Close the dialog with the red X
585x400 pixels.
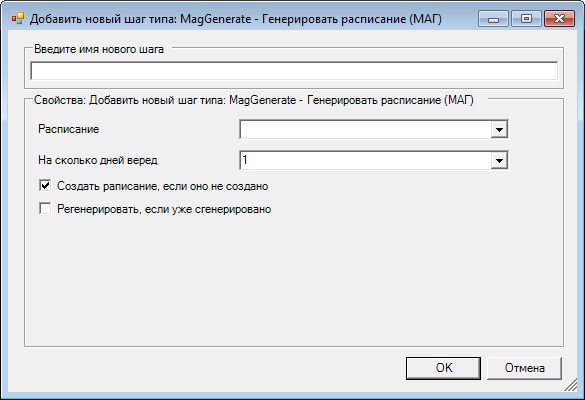[x=559, y=19]
